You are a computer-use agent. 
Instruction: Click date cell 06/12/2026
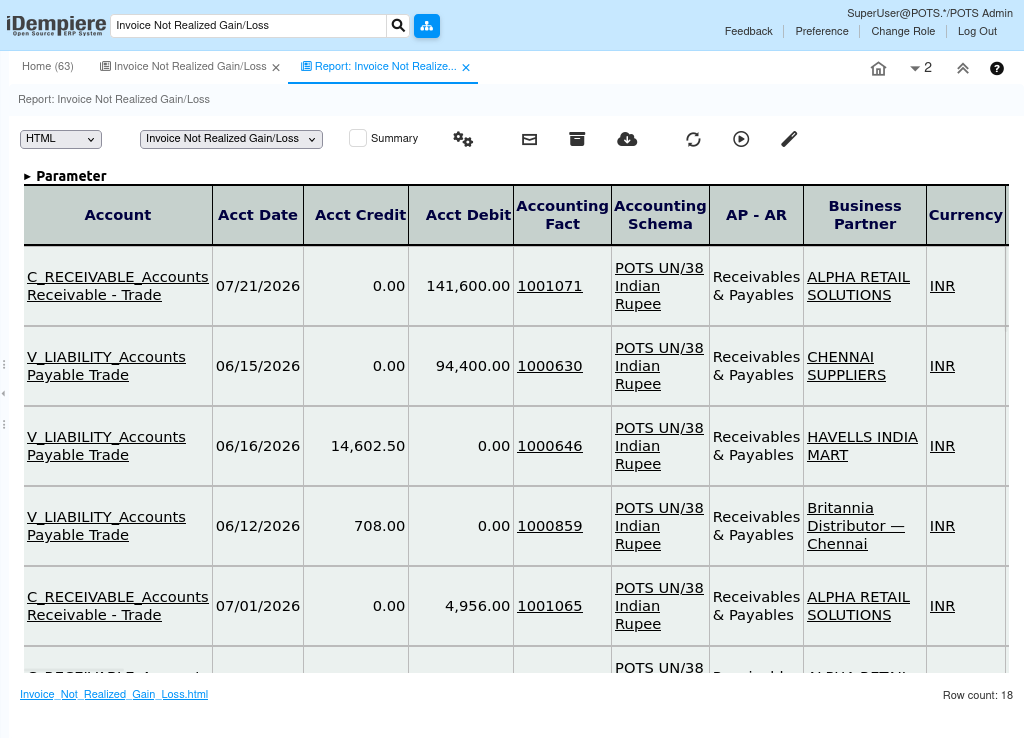[258, 526]
